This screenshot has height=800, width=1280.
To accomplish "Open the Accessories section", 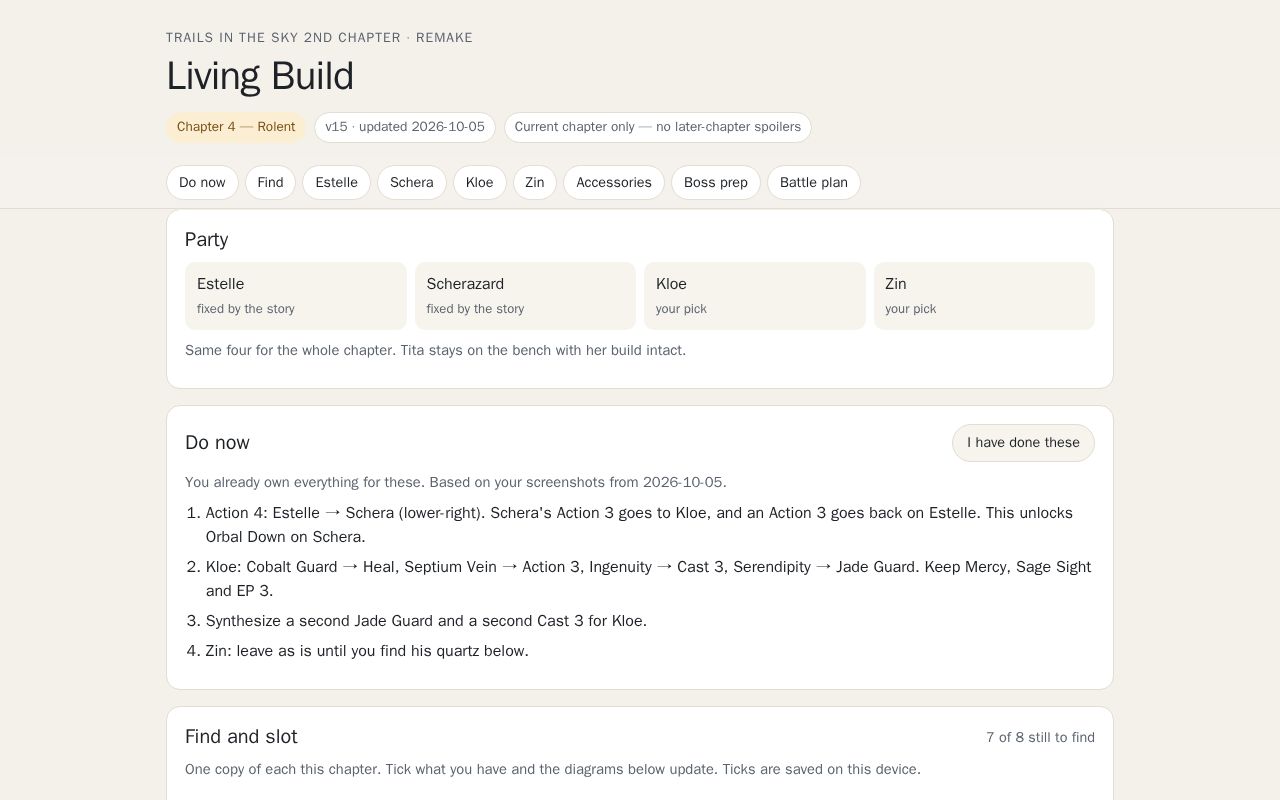I will (x=614, y=183).
